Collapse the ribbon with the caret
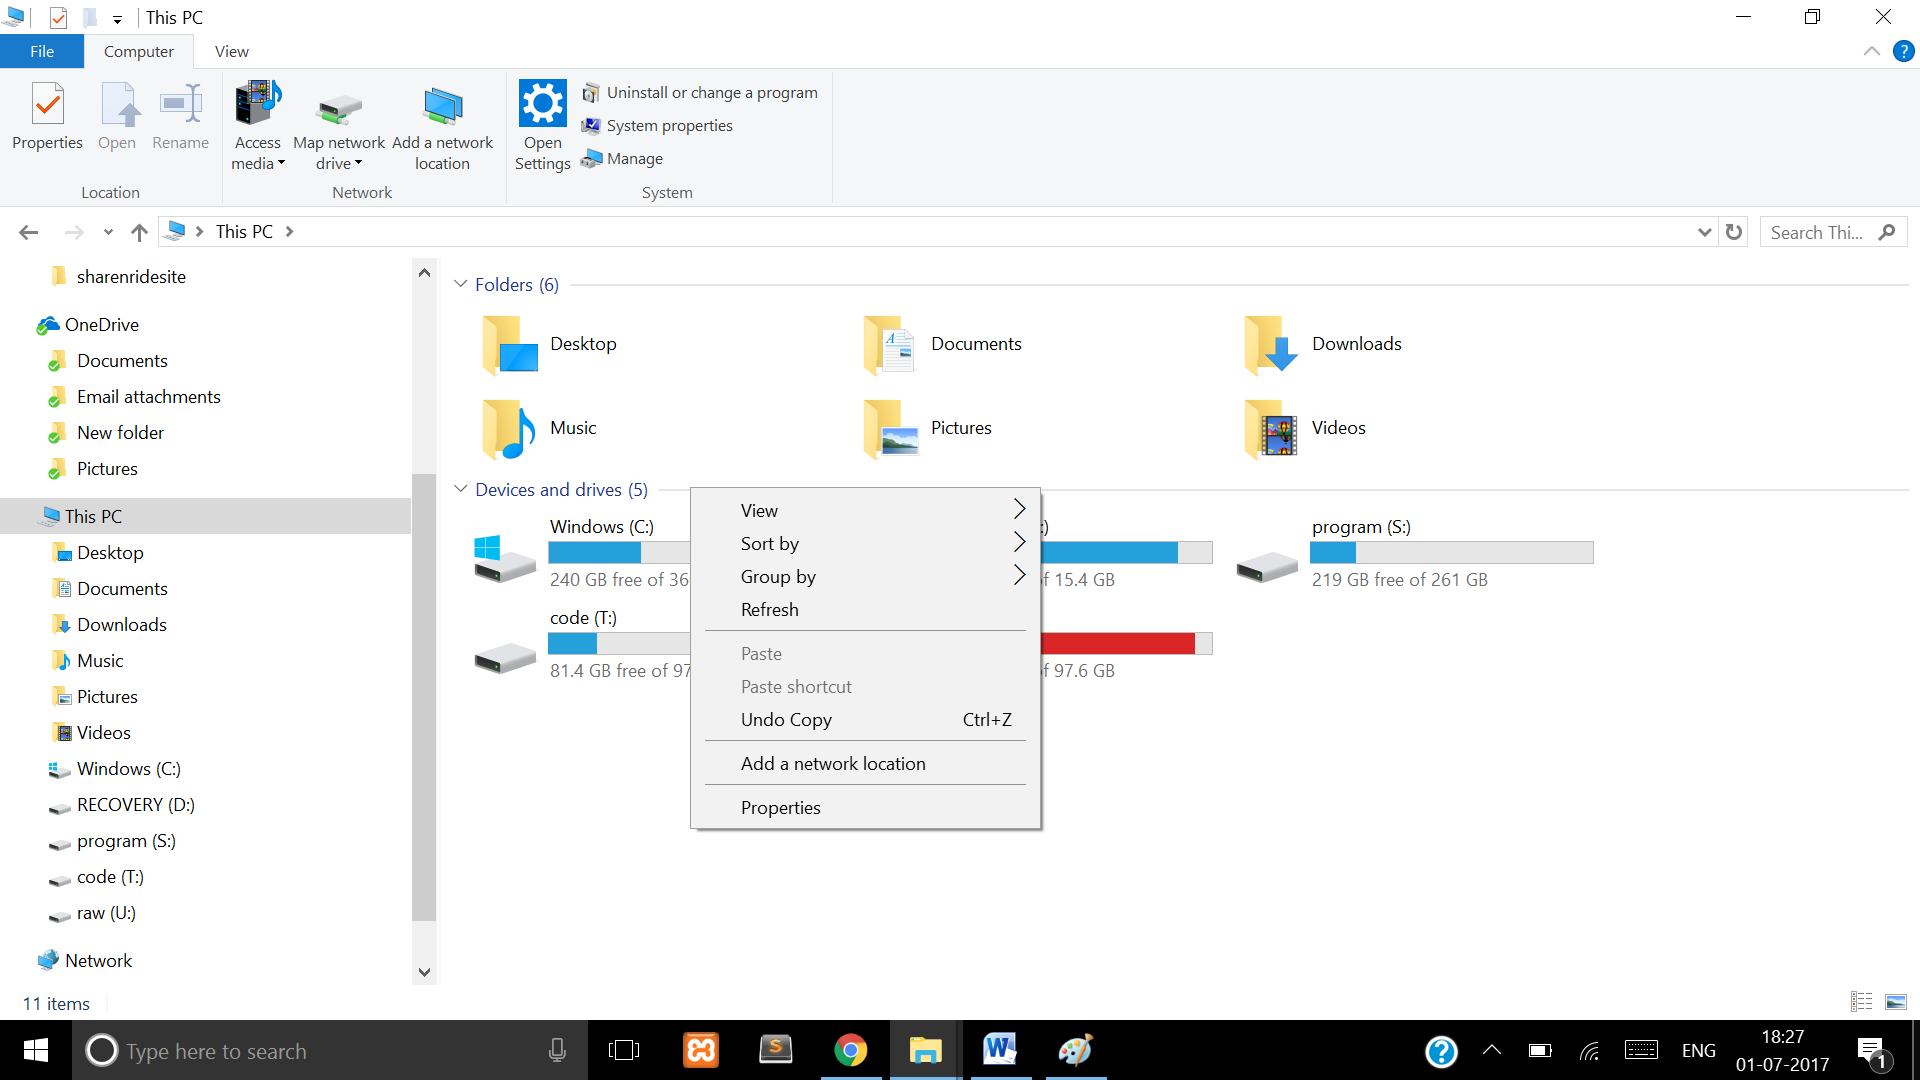 coord(1871,51)
